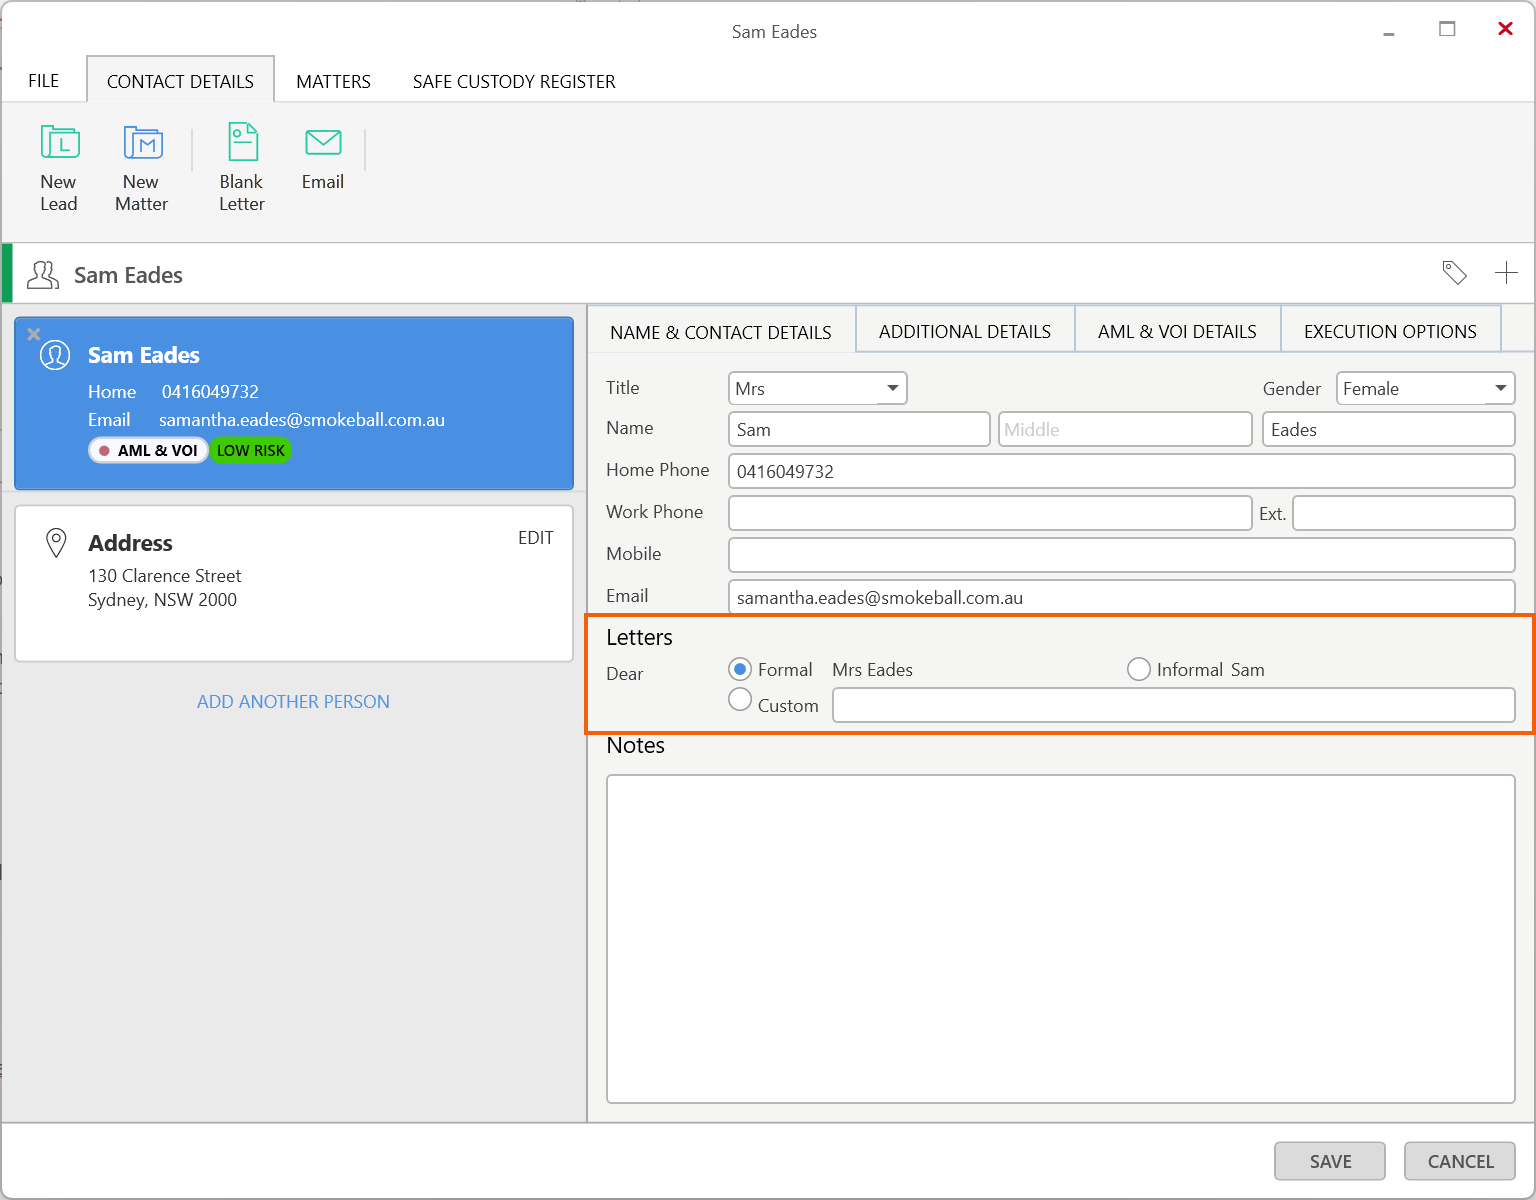Viewport: 1536px width, 1200px height.
Task: Choose the Informal salutation option
Action: coord(1139,669)
